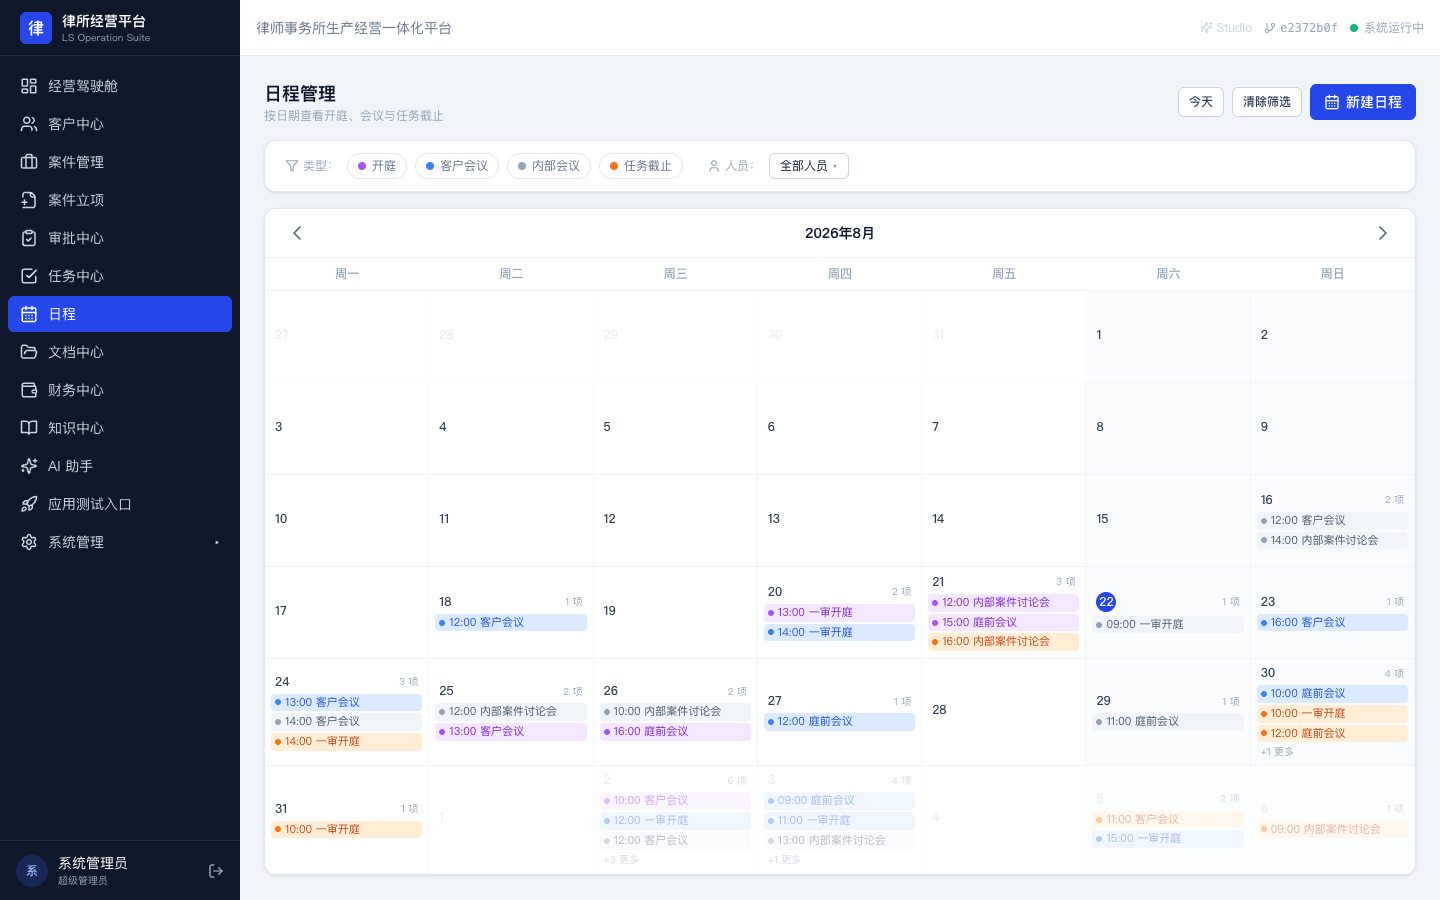The height and width of the screenshot is (900, 1440).
Task: Click the 系统管理 gear icon
Action: pyautogui.click(x=29, y=542)
